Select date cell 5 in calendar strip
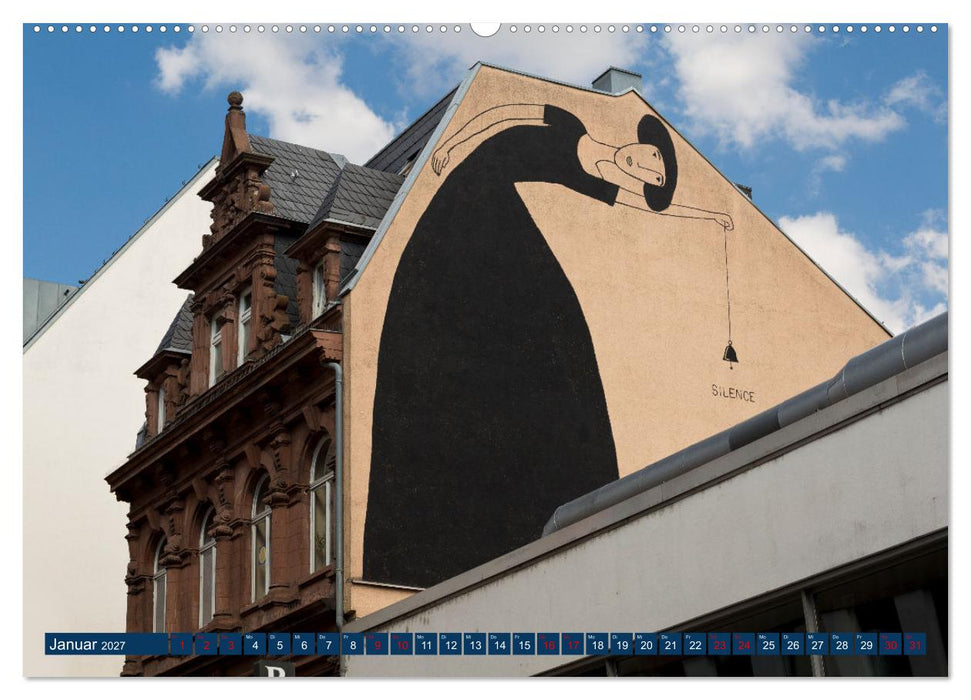Image resolution: width=971 pixels, height=700 pixels. pos(279,644)
